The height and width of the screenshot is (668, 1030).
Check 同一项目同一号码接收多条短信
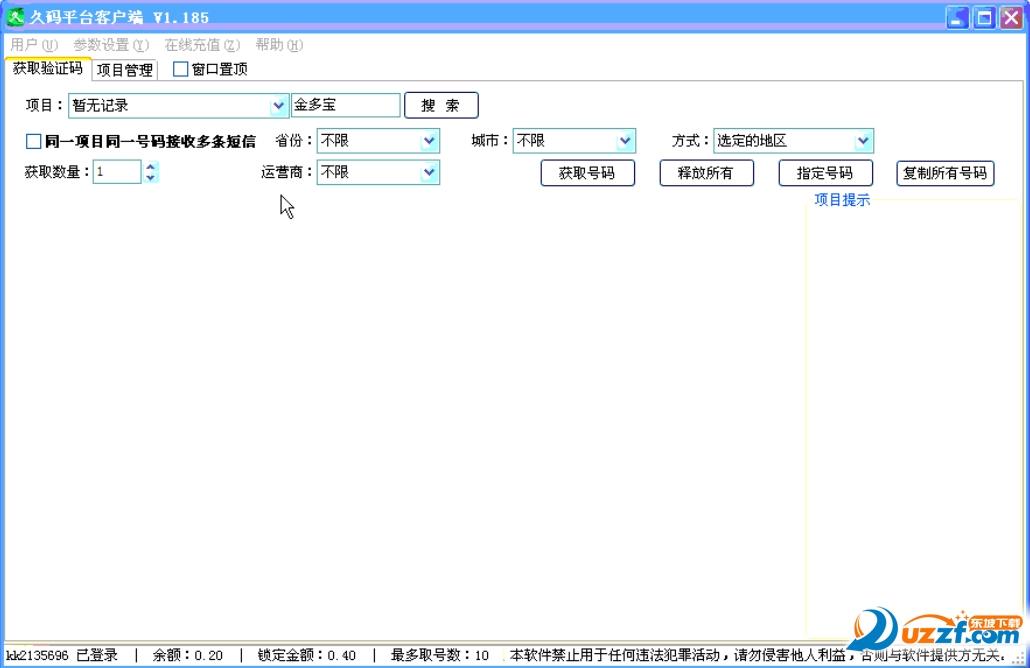point(33,140)
